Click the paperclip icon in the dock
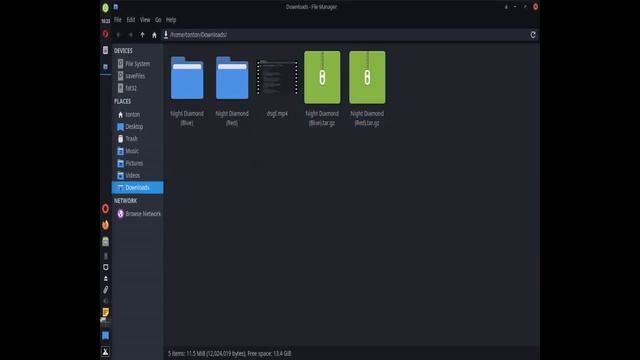640x360 pixels. point(105,290)
